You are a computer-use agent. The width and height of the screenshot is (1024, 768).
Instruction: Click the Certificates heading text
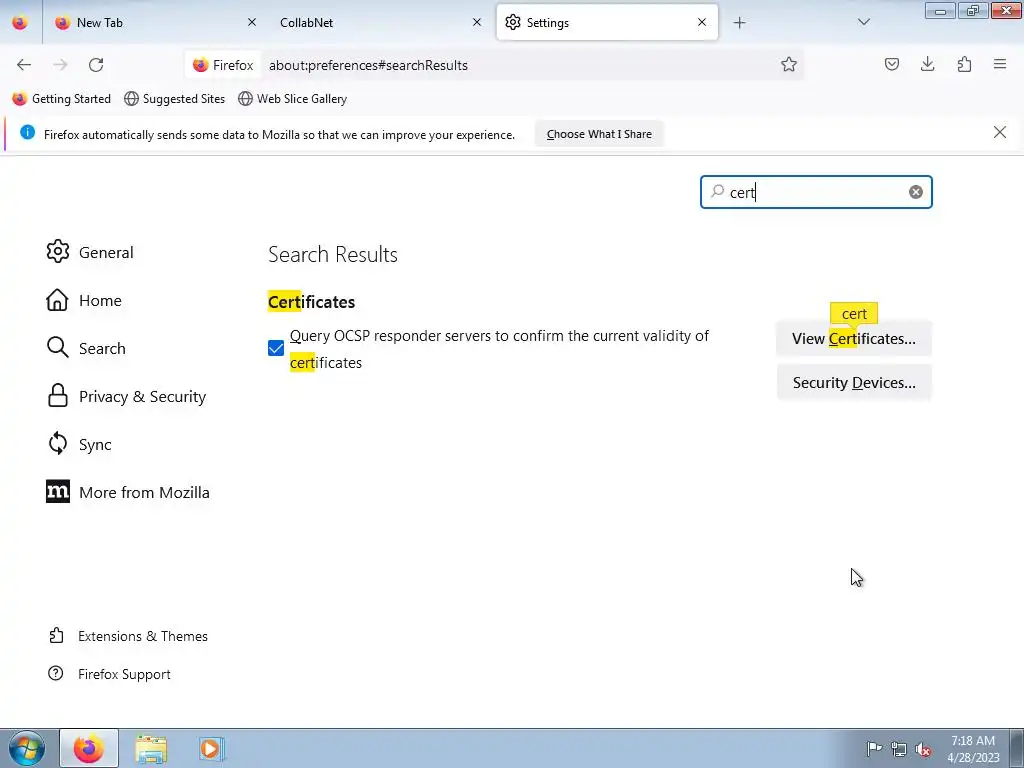pyautogui.click(x=312, y=302)
